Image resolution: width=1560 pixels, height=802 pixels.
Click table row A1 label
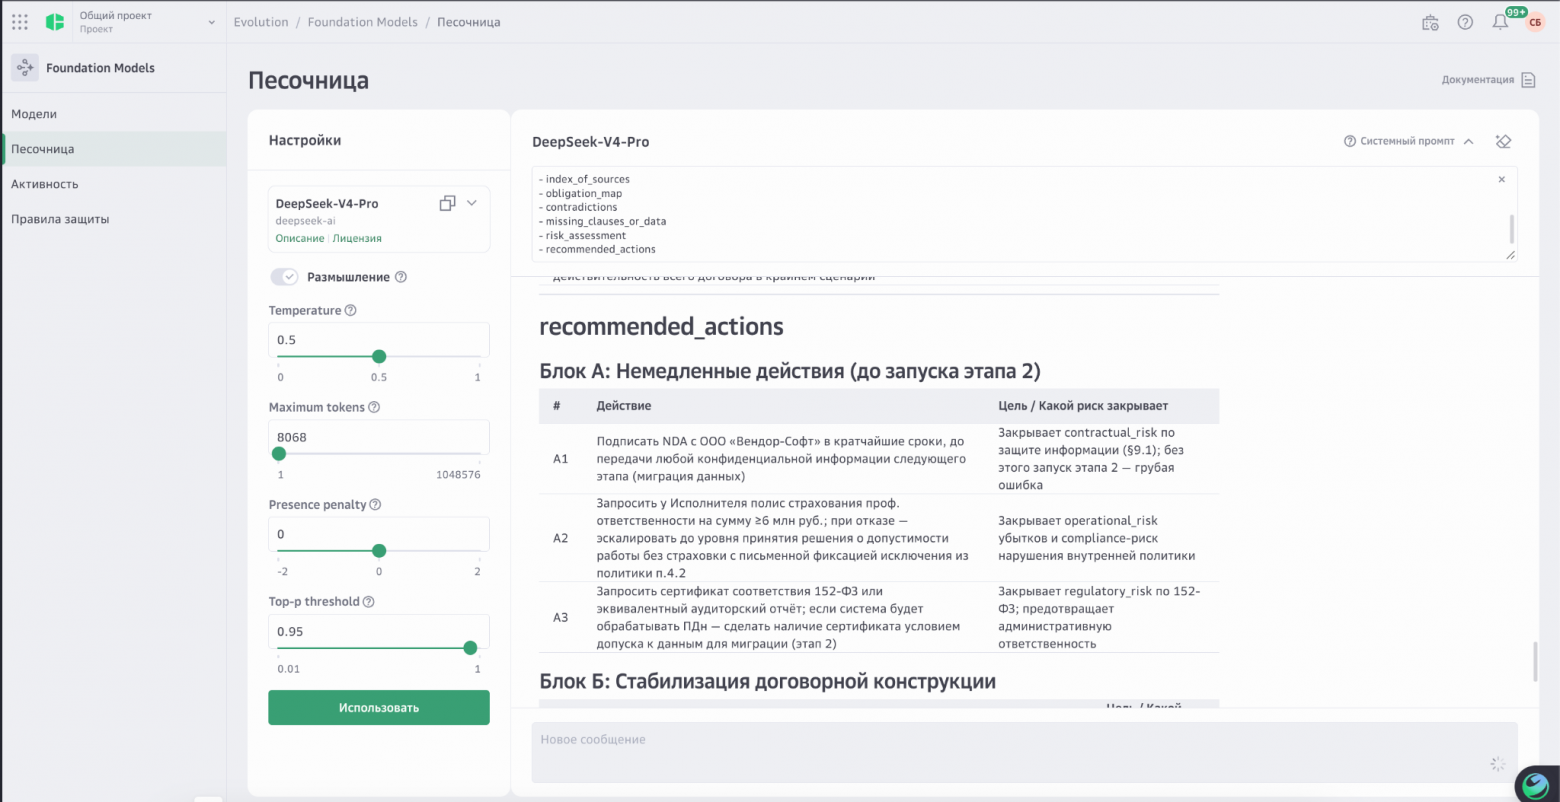coord(560,458)
